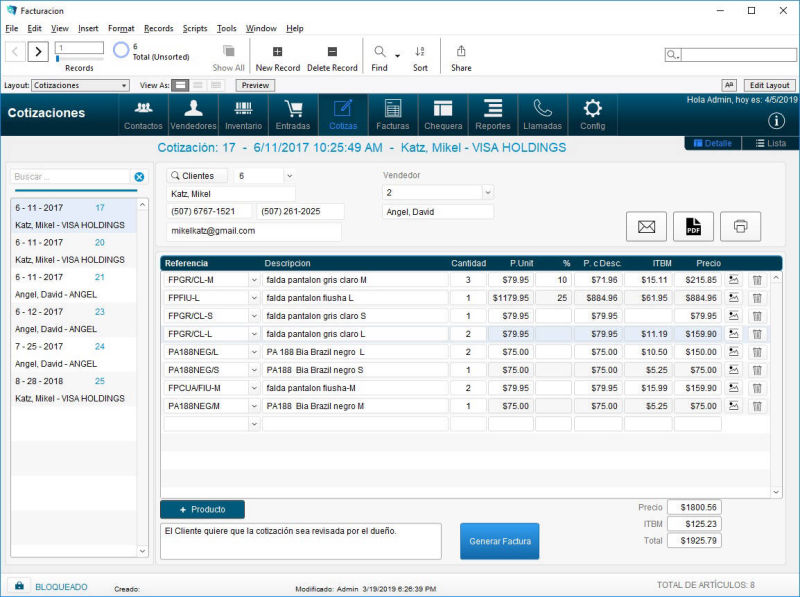Click the Preview button
This screenshot has height=597, width=800.
[x=255, y=85]
